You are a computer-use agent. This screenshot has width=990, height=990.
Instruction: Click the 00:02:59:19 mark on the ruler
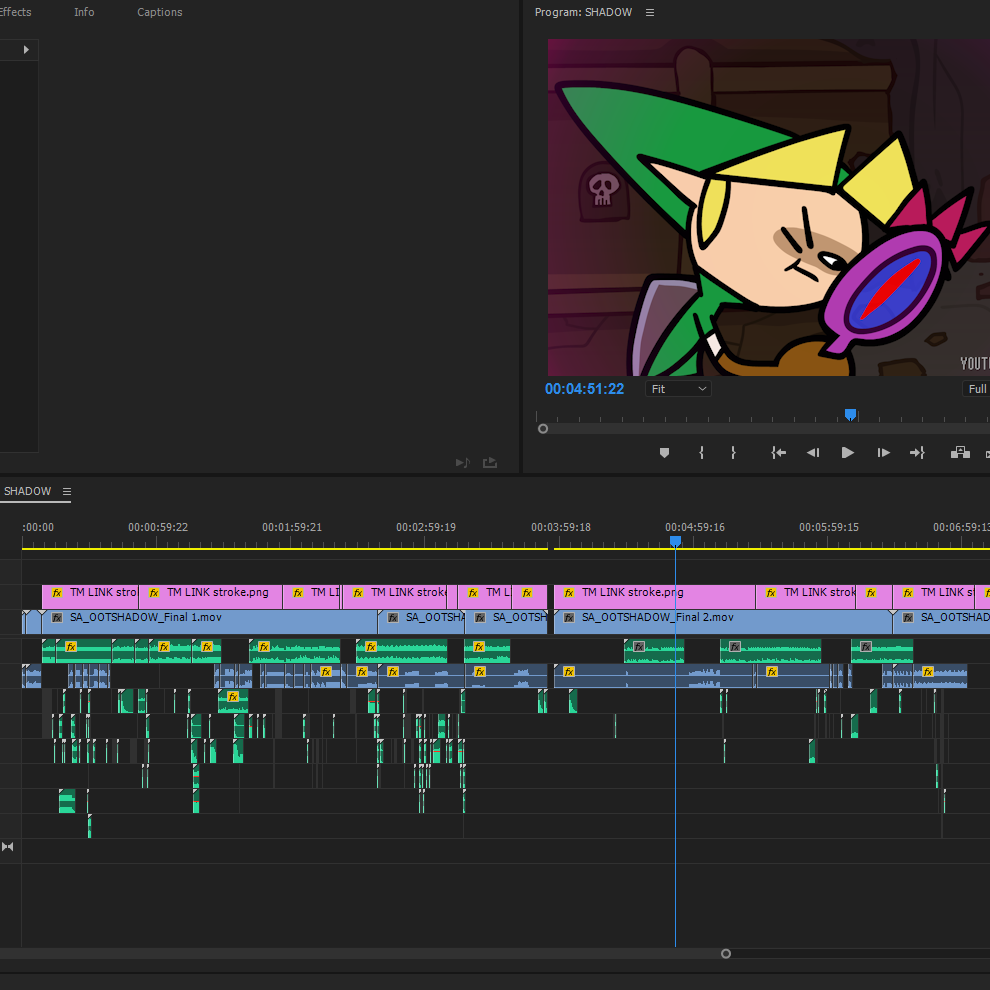coord(426,527)
